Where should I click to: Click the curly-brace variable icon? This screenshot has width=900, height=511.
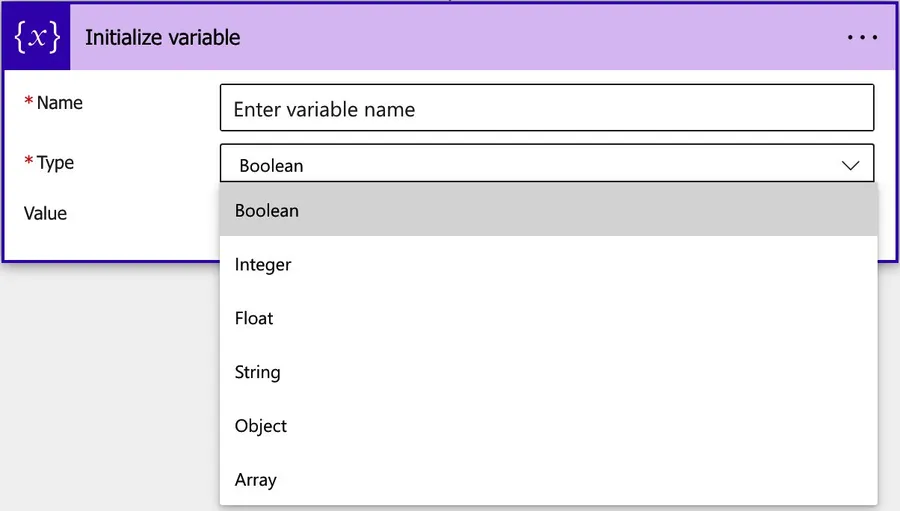click(x=37, y=38)
